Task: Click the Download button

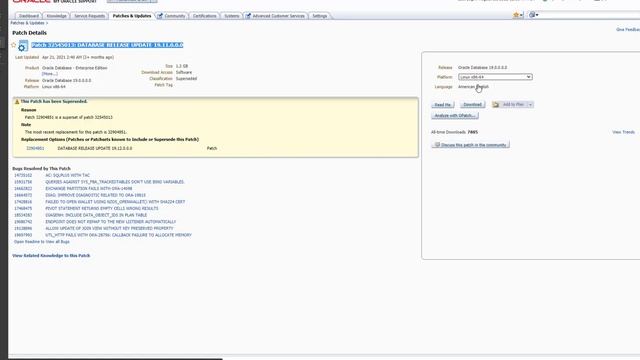Action: (x=472, y=105)
